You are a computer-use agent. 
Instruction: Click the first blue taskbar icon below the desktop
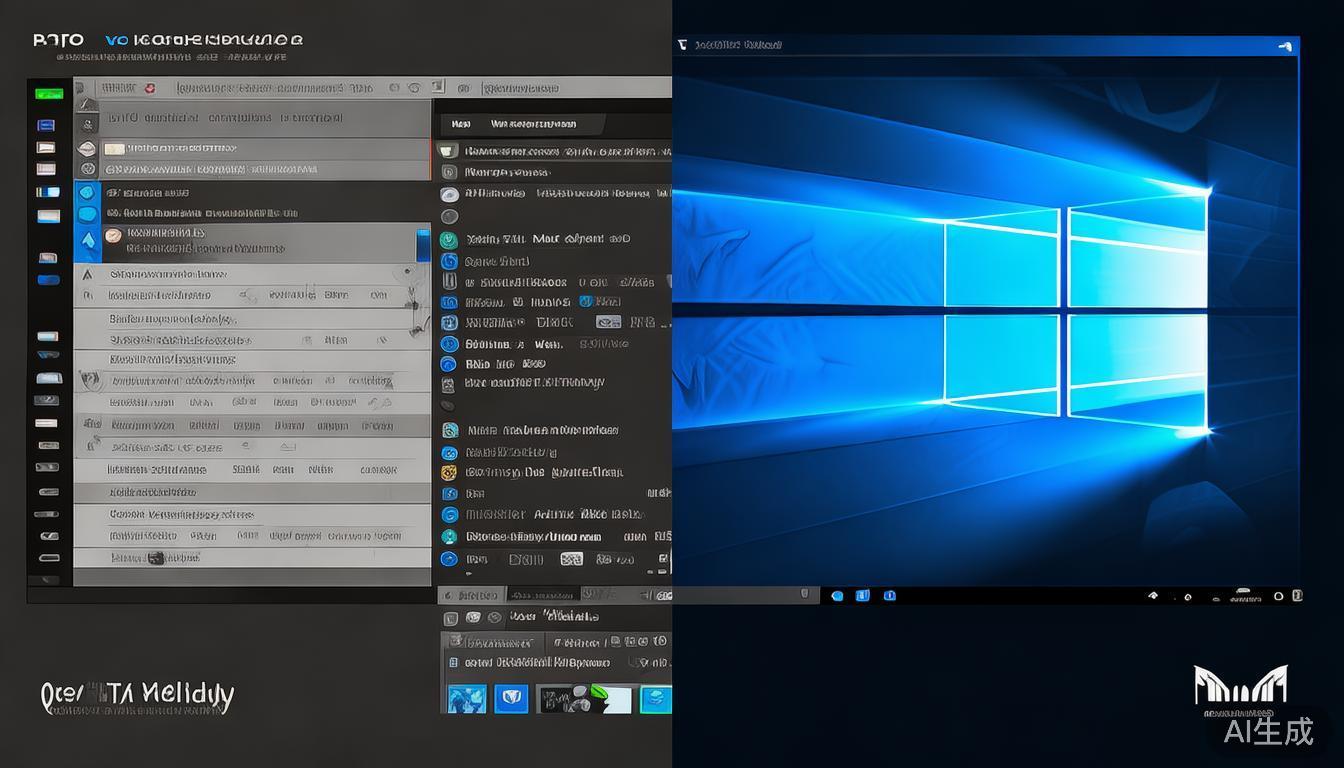click(x=837, y=596)
